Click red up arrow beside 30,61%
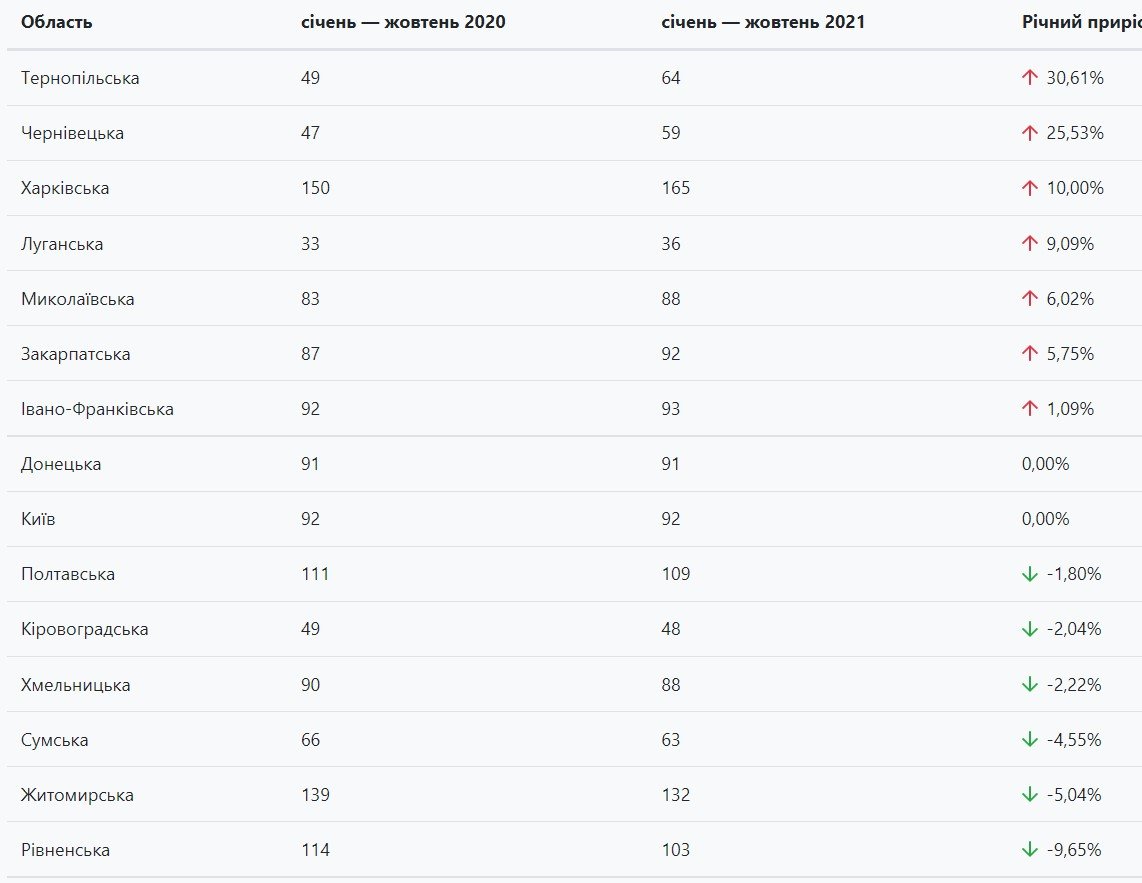1142x883 pixels. pyautogui.click(x=1030, y=78)
